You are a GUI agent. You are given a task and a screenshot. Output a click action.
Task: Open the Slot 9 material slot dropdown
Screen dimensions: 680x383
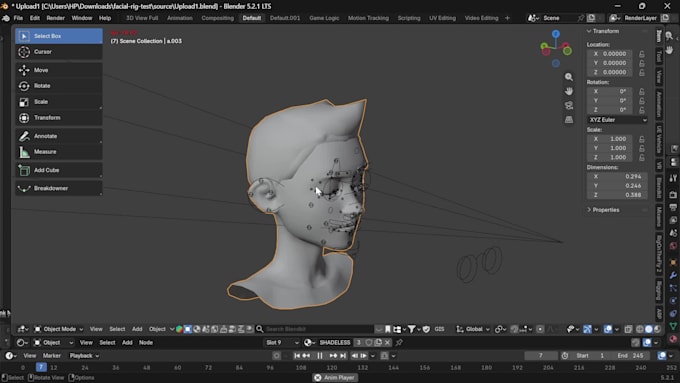tap(282, 343)
